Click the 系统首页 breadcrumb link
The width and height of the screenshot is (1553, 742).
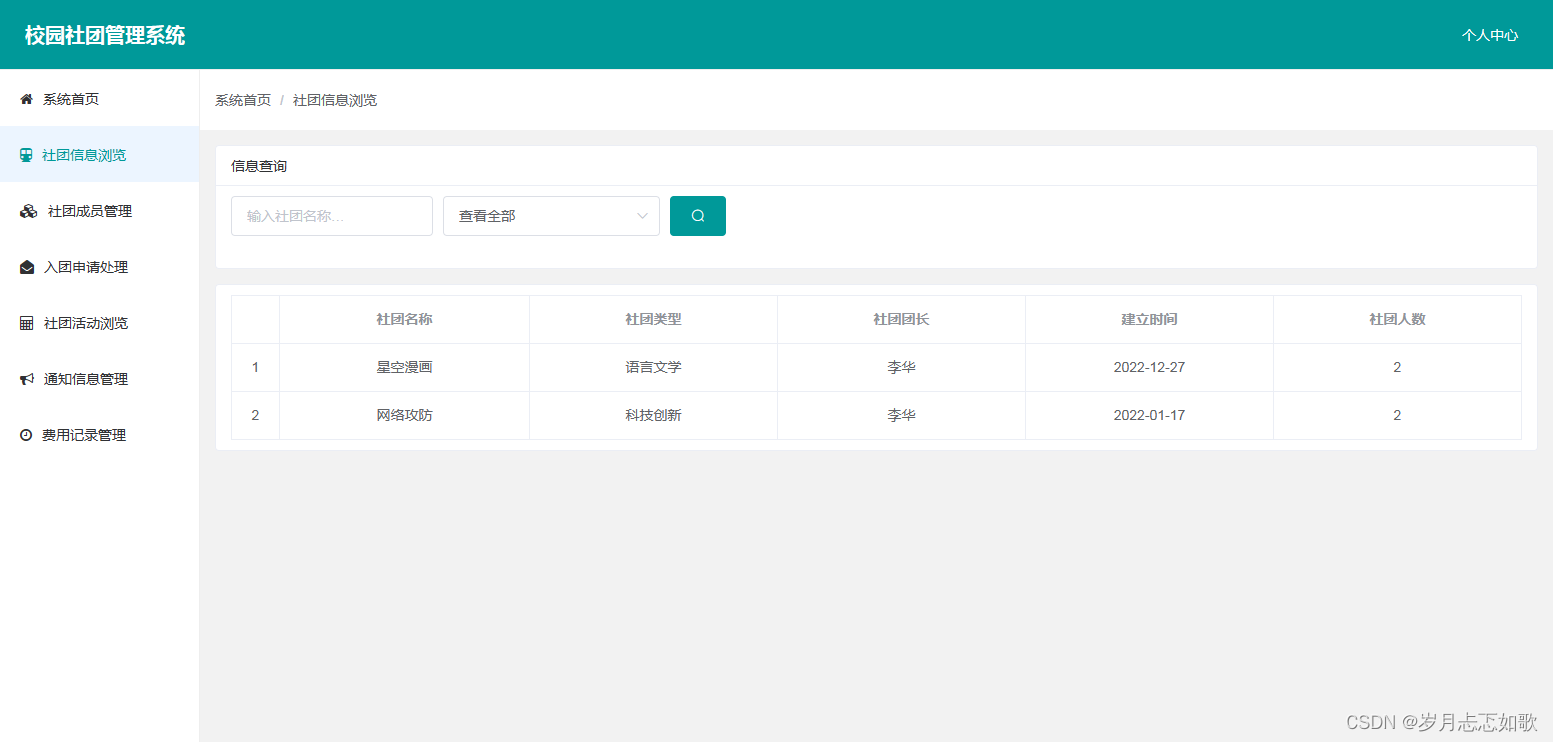coord(243,100)
